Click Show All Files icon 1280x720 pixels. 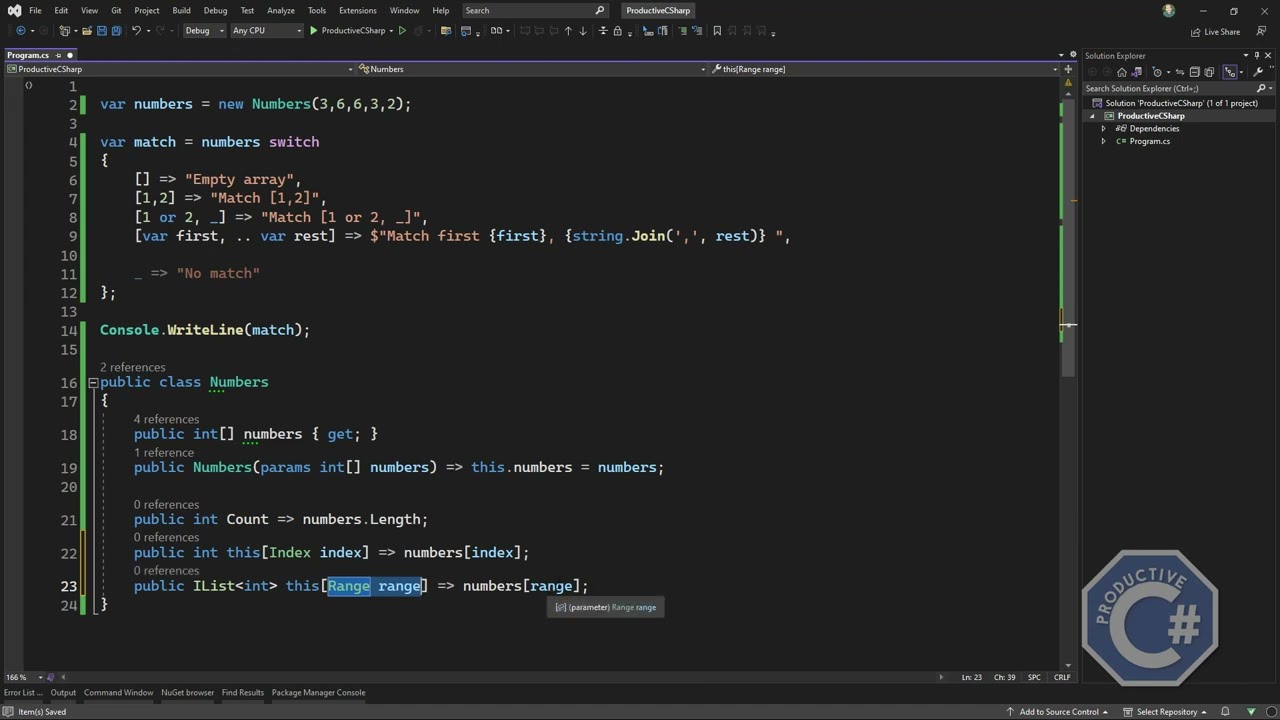point(1209,72)
